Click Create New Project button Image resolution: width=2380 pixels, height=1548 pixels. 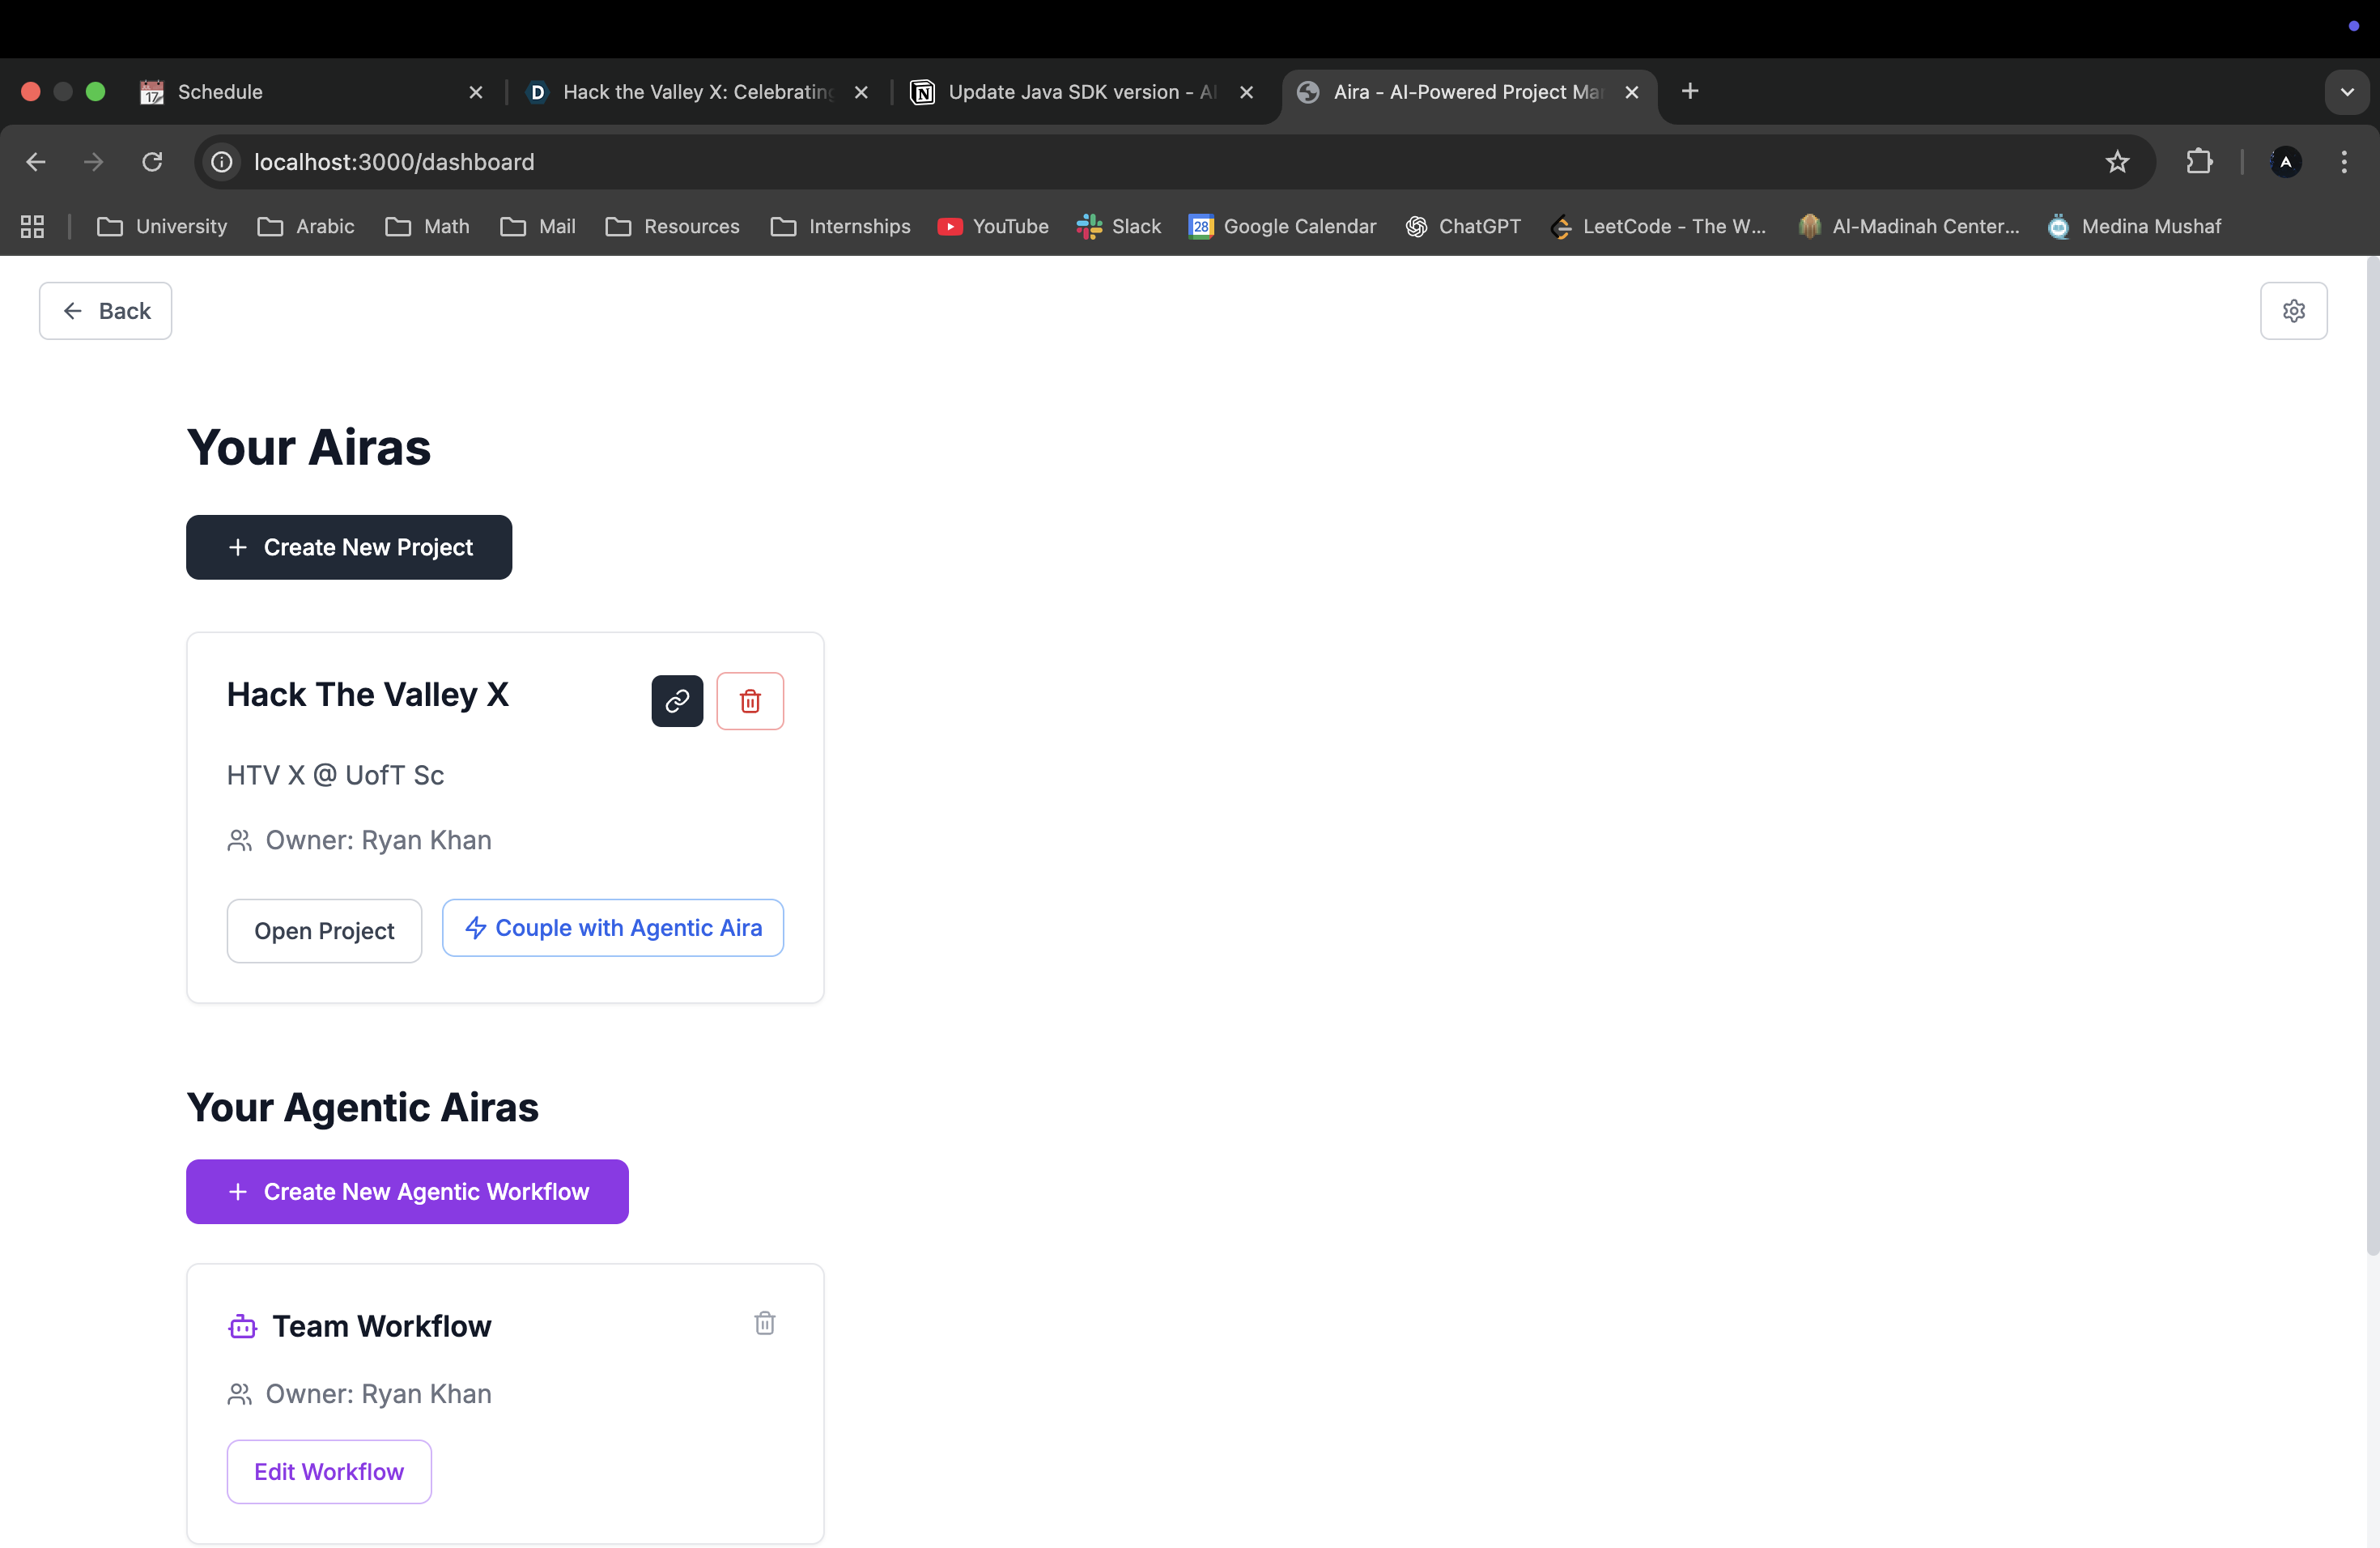pos(349,547)
